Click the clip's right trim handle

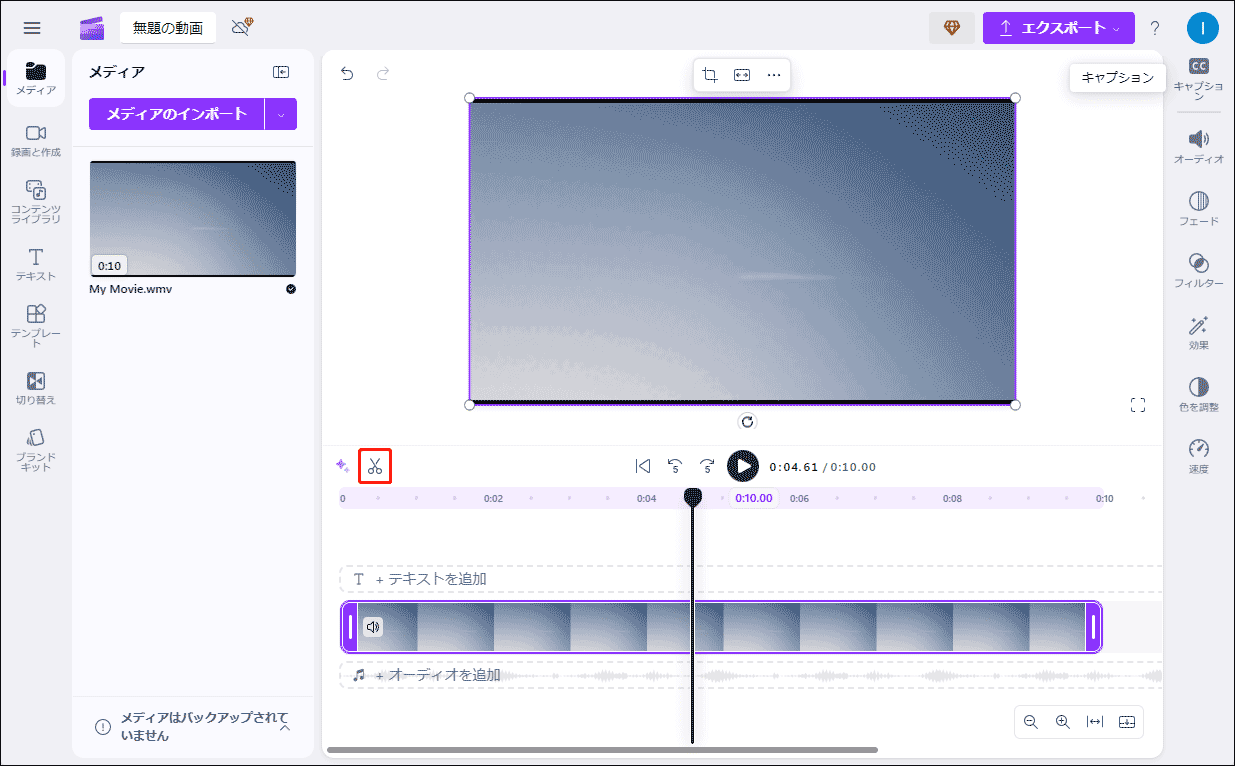(x=1093, y=627)
